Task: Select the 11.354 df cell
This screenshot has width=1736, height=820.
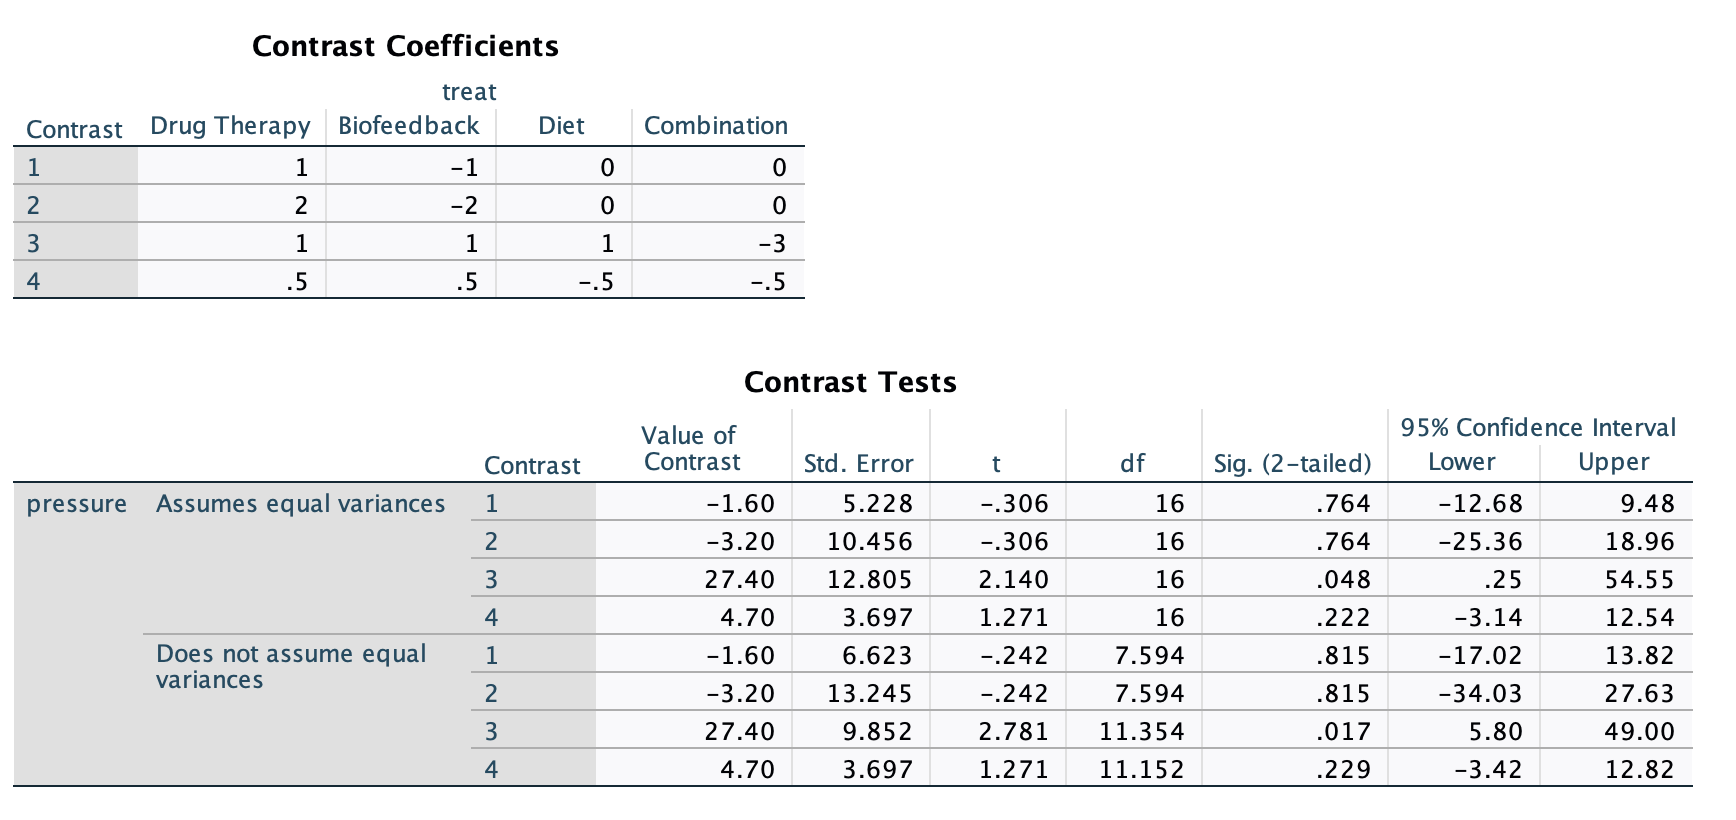Action: point(1141,732)
